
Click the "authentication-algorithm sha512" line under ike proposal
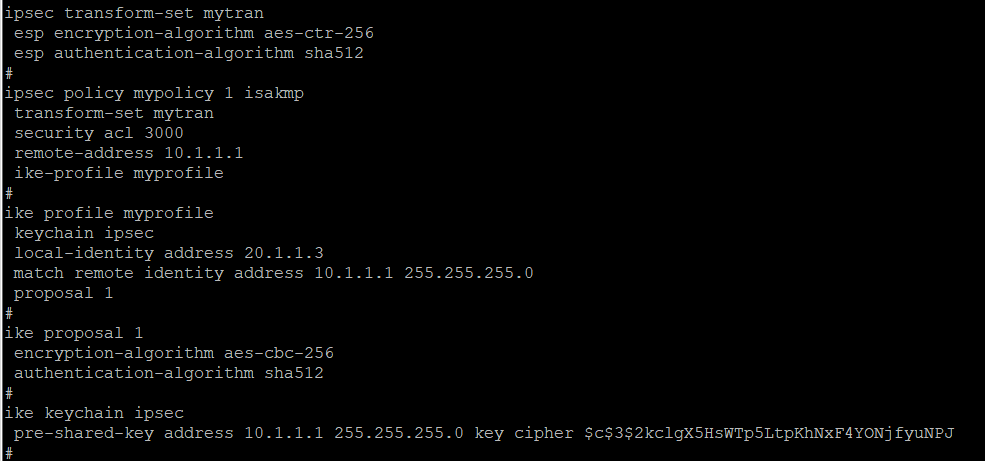click(x=168, y=373)
